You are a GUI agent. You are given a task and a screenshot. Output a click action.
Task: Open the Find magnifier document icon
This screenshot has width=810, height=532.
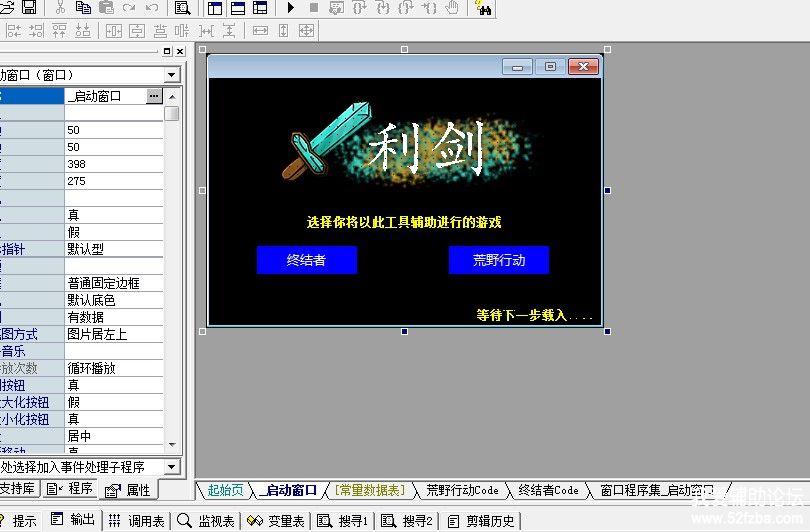[x=182, y=8]
